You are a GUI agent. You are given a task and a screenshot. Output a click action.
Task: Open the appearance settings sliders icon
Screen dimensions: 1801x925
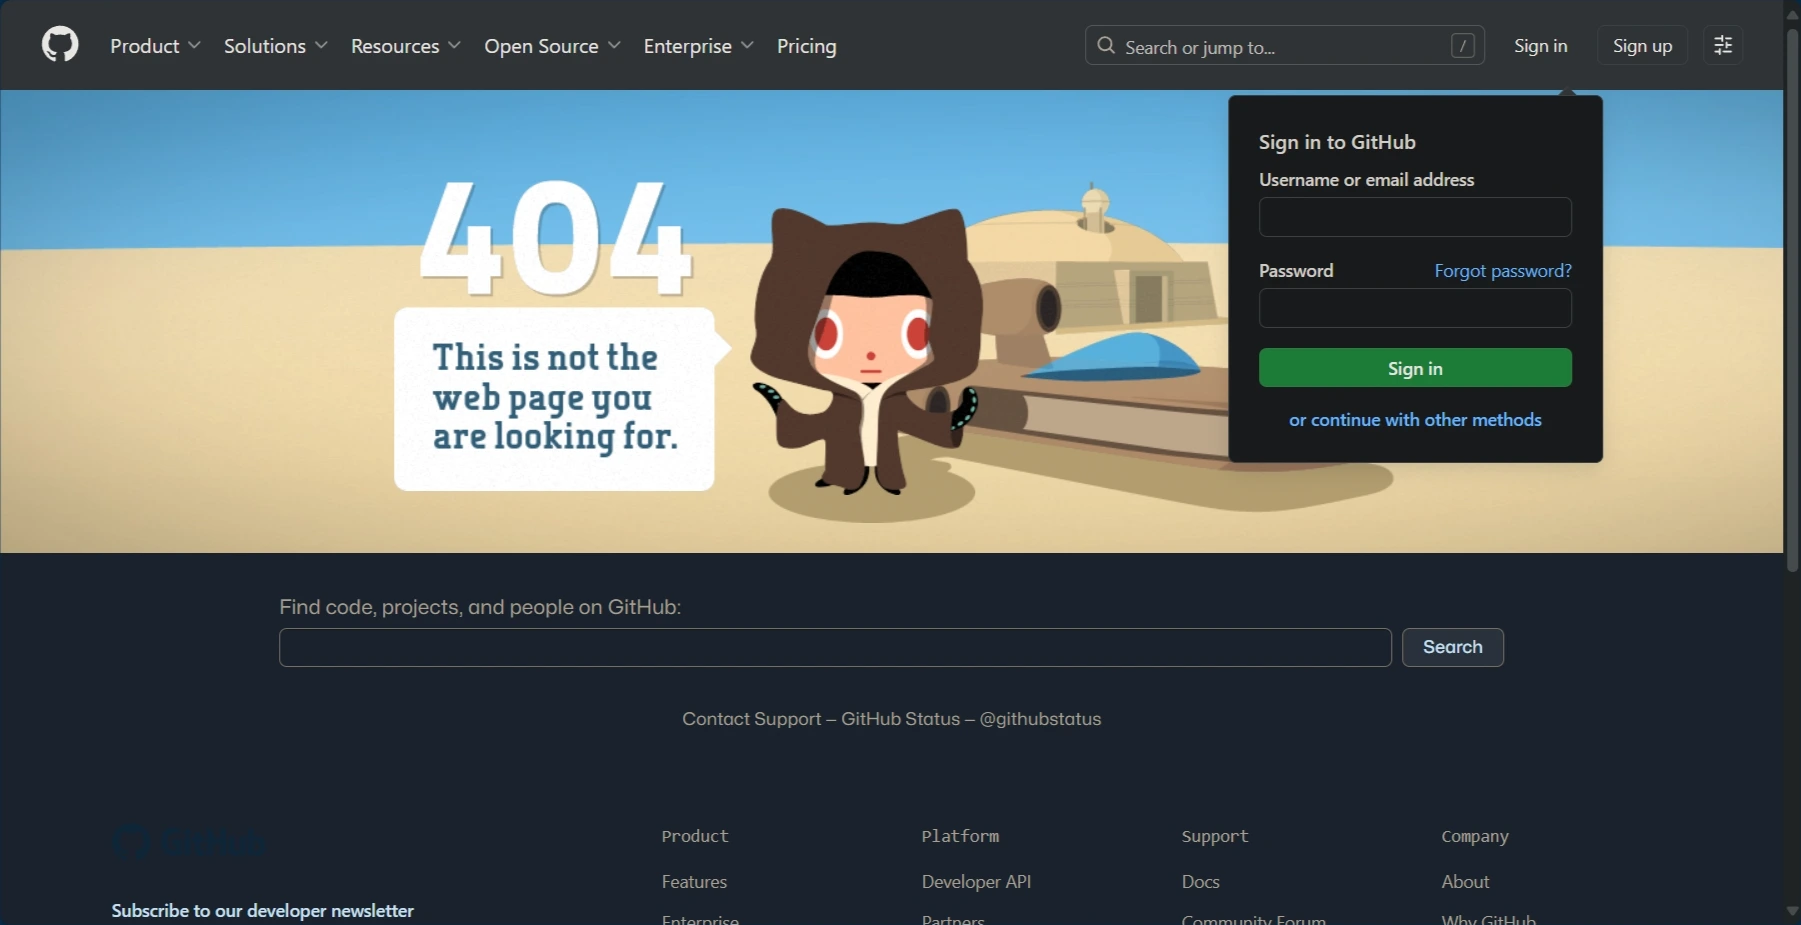(1723, 46)
